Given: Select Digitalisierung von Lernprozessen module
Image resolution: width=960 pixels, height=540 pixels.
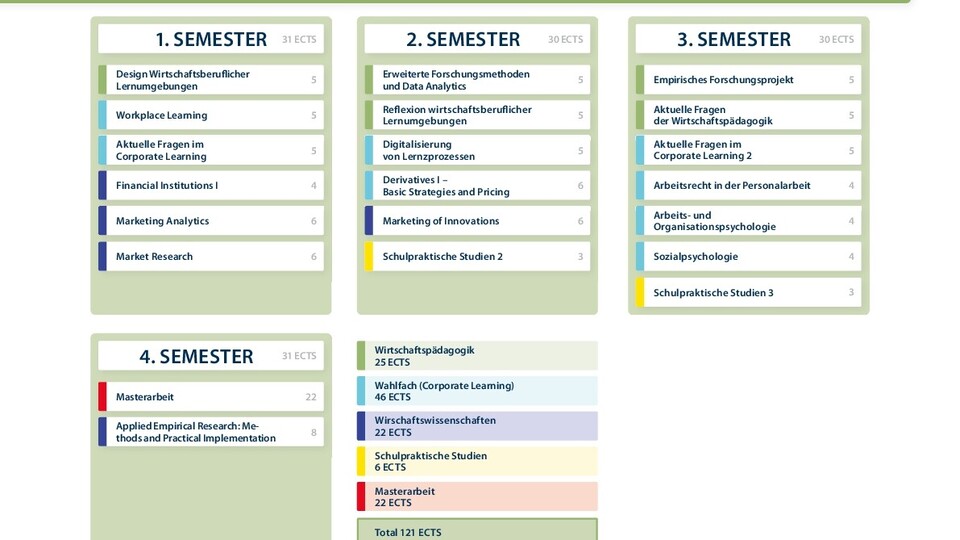Looking at the screenshot, I should pyautogui.click(x=478, y=151).
